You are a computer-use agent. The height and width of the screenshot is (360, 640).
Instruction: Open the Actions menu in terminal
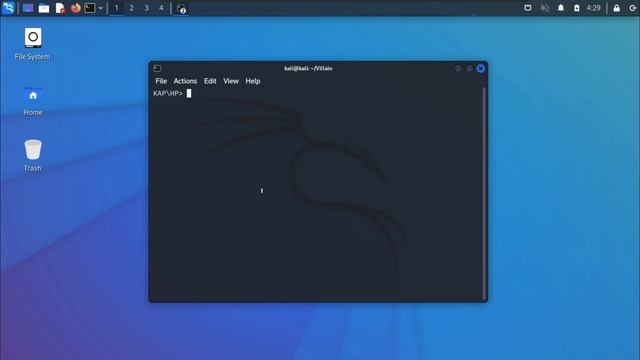pyautogui.click(x=185, y=81)
